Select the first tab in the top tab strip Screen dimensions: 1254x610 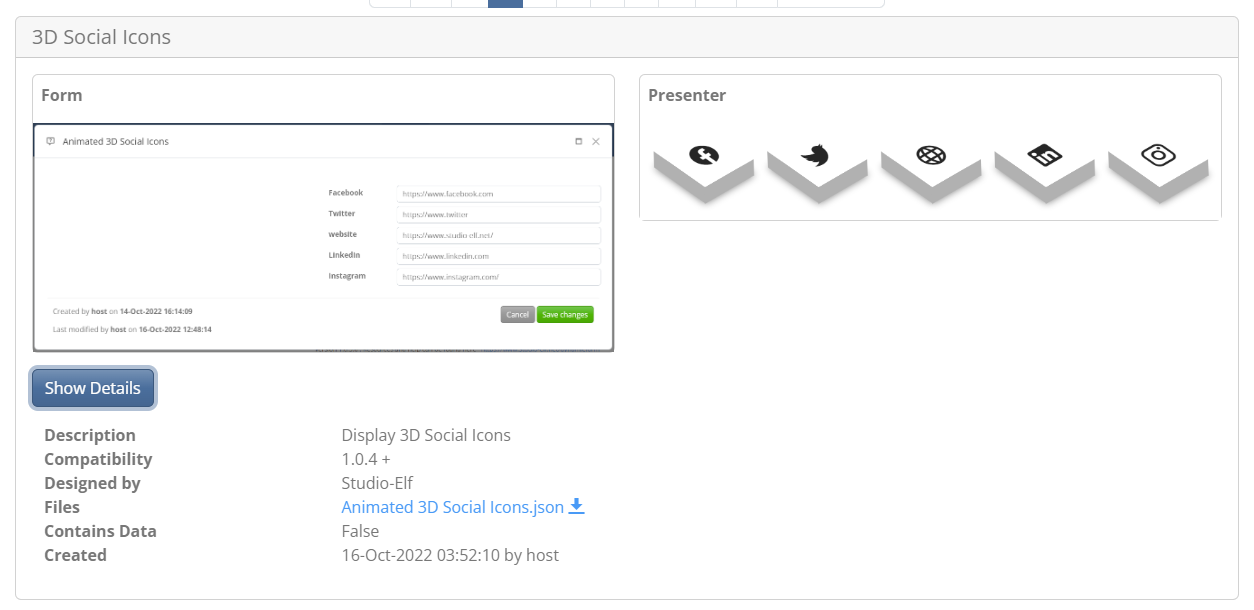[x=390, y=3]
